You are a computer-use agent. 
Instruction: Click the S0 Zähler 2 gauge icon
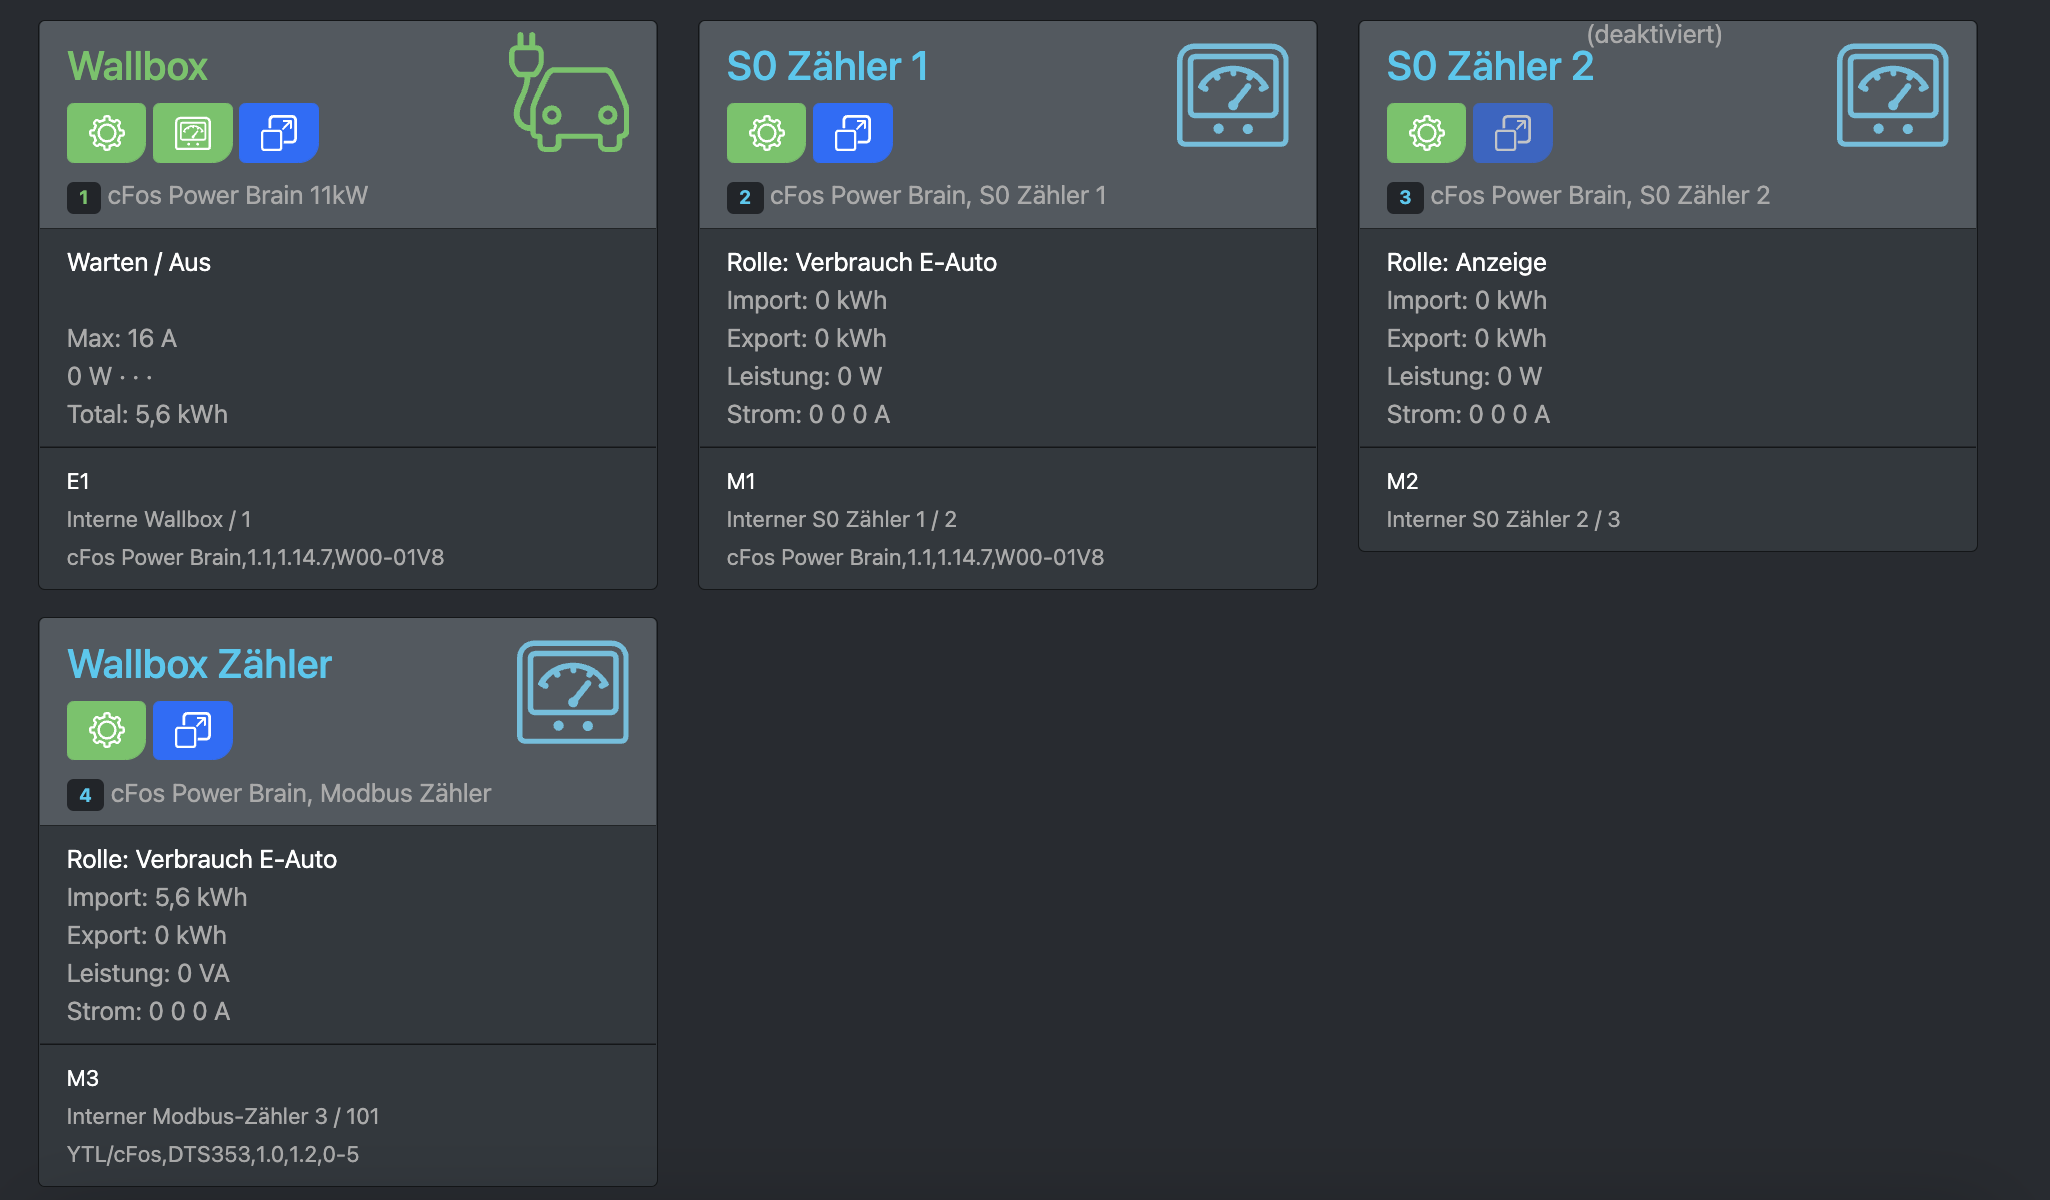(x=1892, y=95)
